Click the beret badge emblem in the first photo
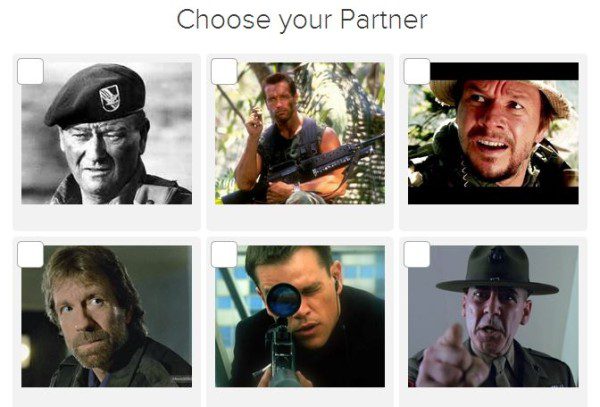Image resolution: width=600 pixels, height=407 pixels. (x=110, y=98)
